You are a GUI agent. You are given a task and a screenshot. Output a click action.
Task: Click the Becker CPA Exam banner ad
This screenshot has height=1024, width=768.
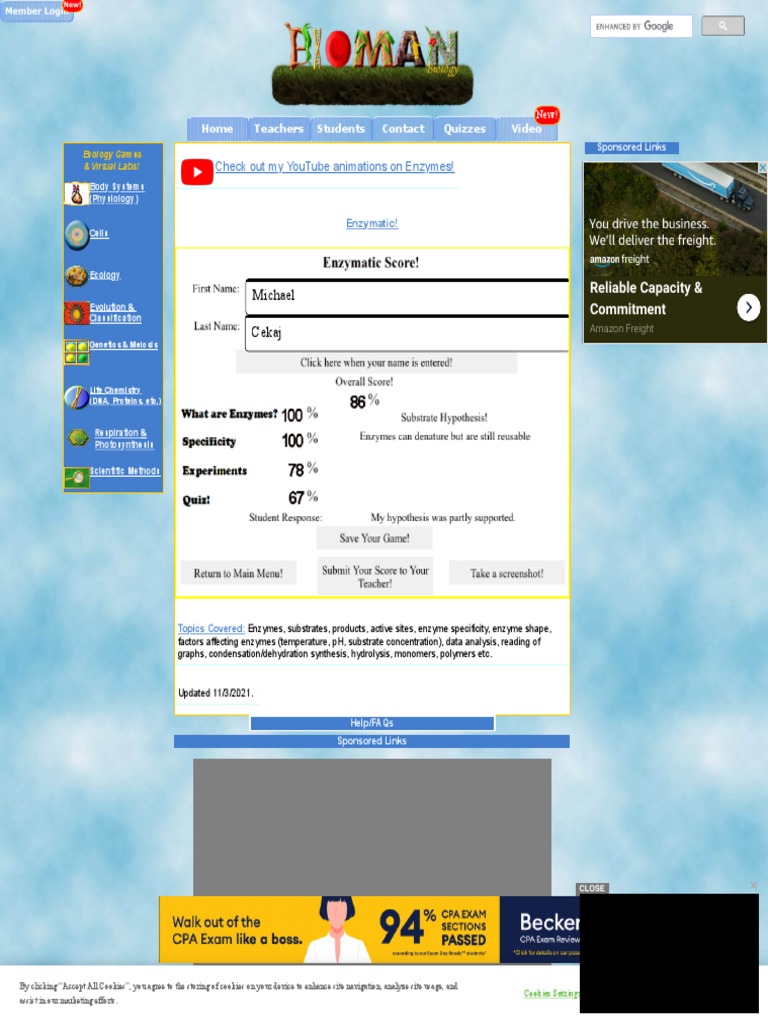[369, 929]
